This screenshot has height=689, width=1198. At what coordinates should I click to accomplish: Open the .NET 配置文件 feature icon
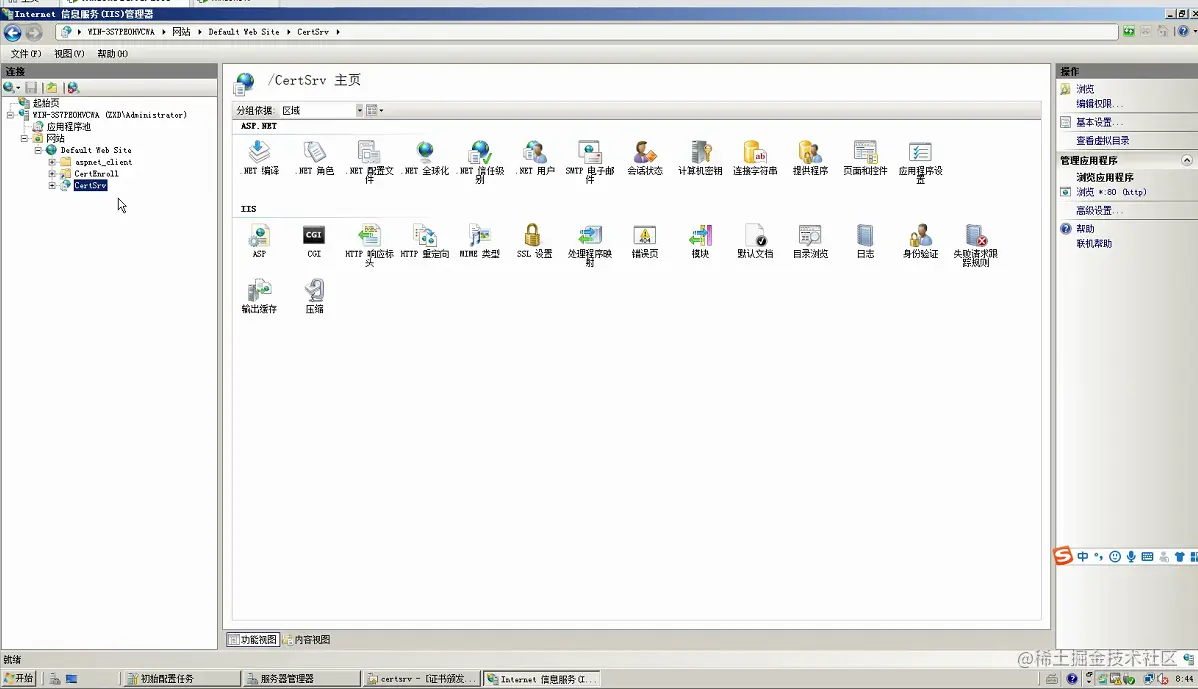coord(370,161)
